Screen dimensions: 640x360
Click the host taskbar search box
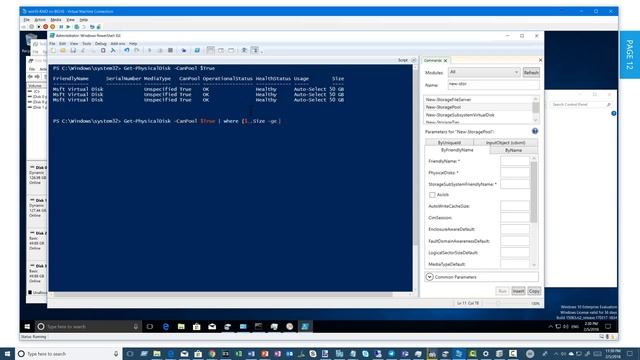69,354
